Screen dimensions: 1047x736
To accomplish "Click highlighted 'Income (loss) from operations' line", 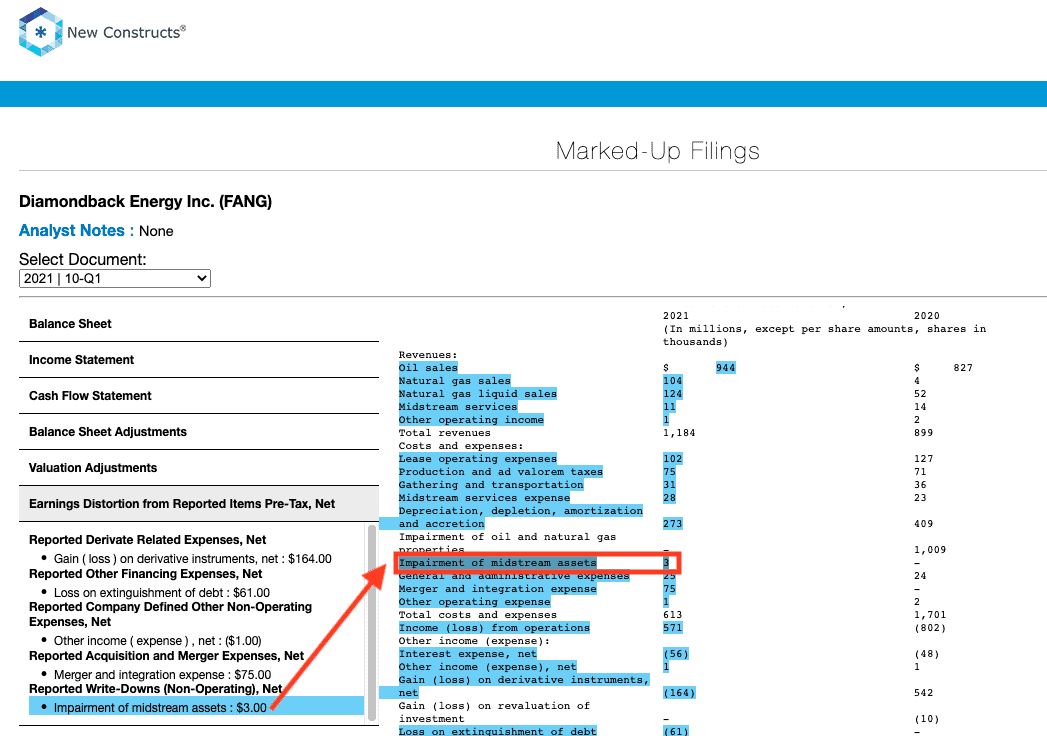I will [x=494, y=628].
